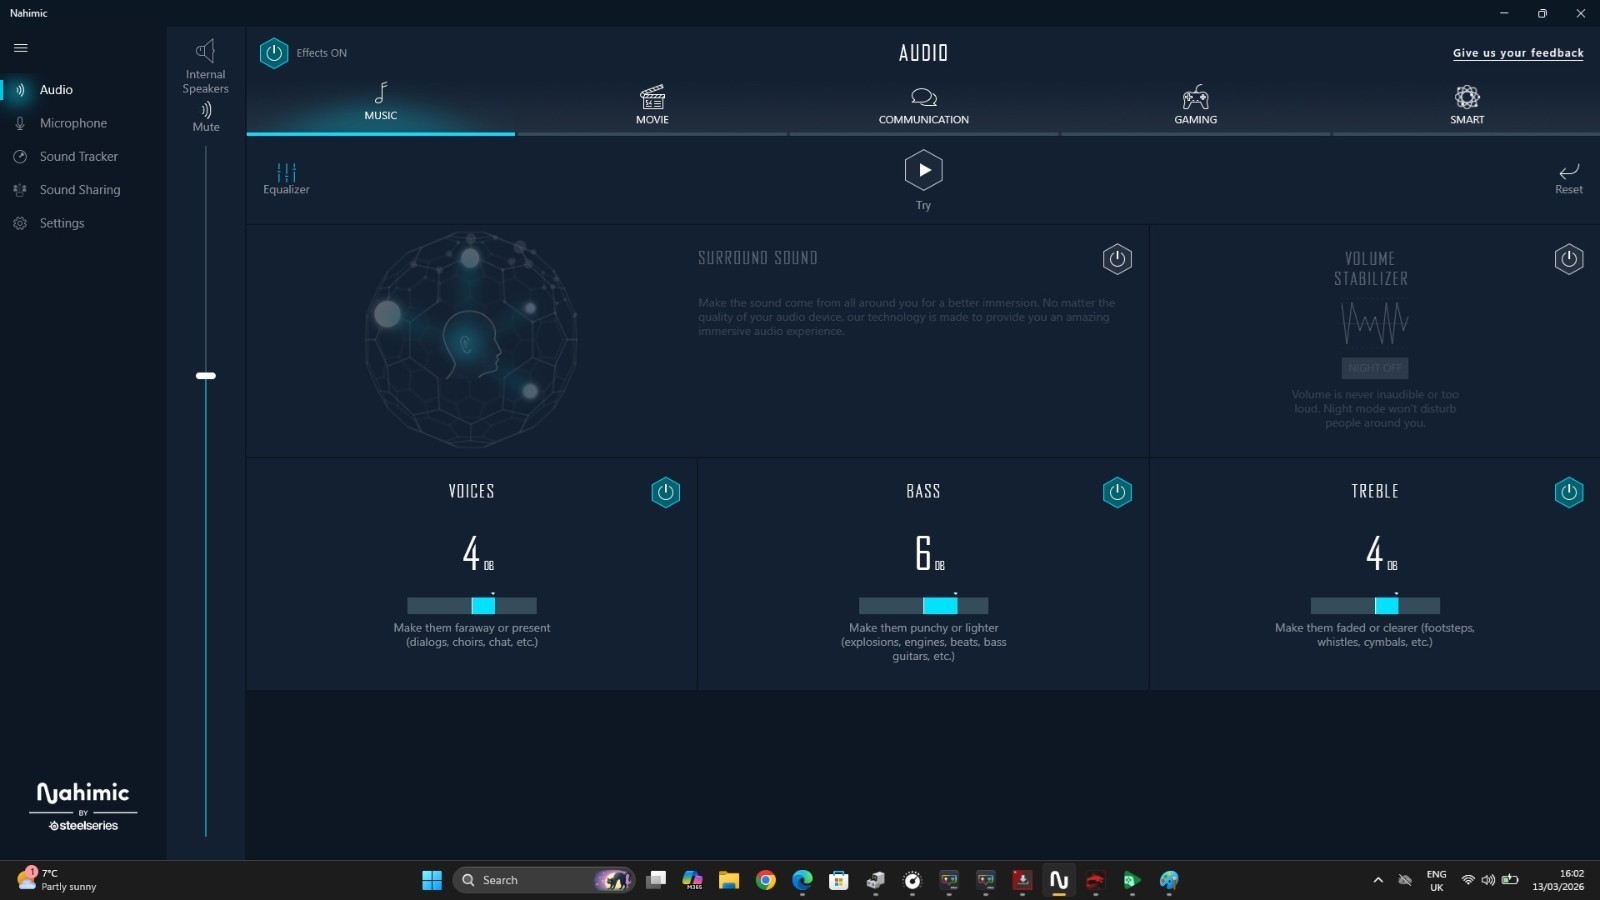Open the ENG UK language switcher
The height and width of the screenshot is (900, 1600).
[x=1437, y=880]
